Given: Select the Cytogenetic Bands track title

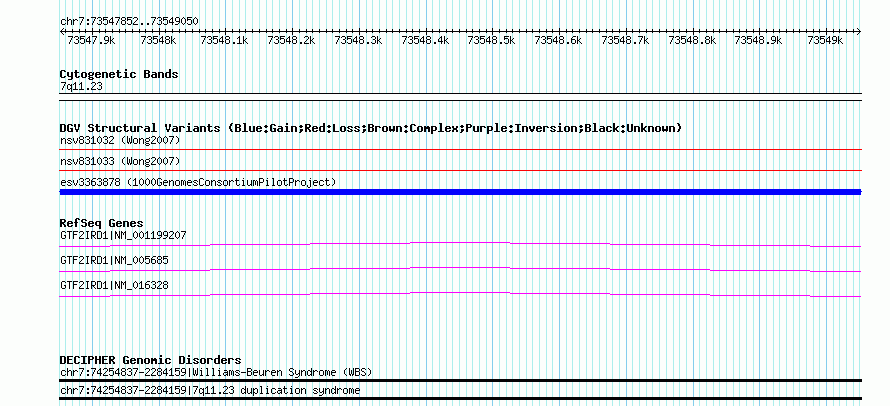Looking at the screenshot, I should [119, 74].
